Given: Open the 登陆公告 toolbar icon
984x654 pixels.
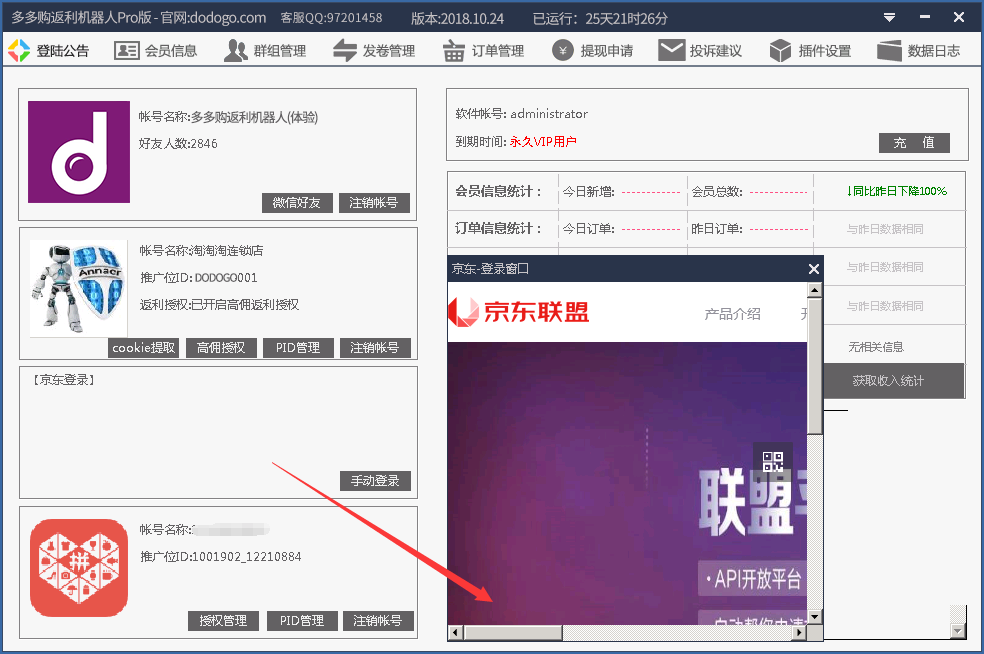Looking at the screenshot, I should click(19, 51).
